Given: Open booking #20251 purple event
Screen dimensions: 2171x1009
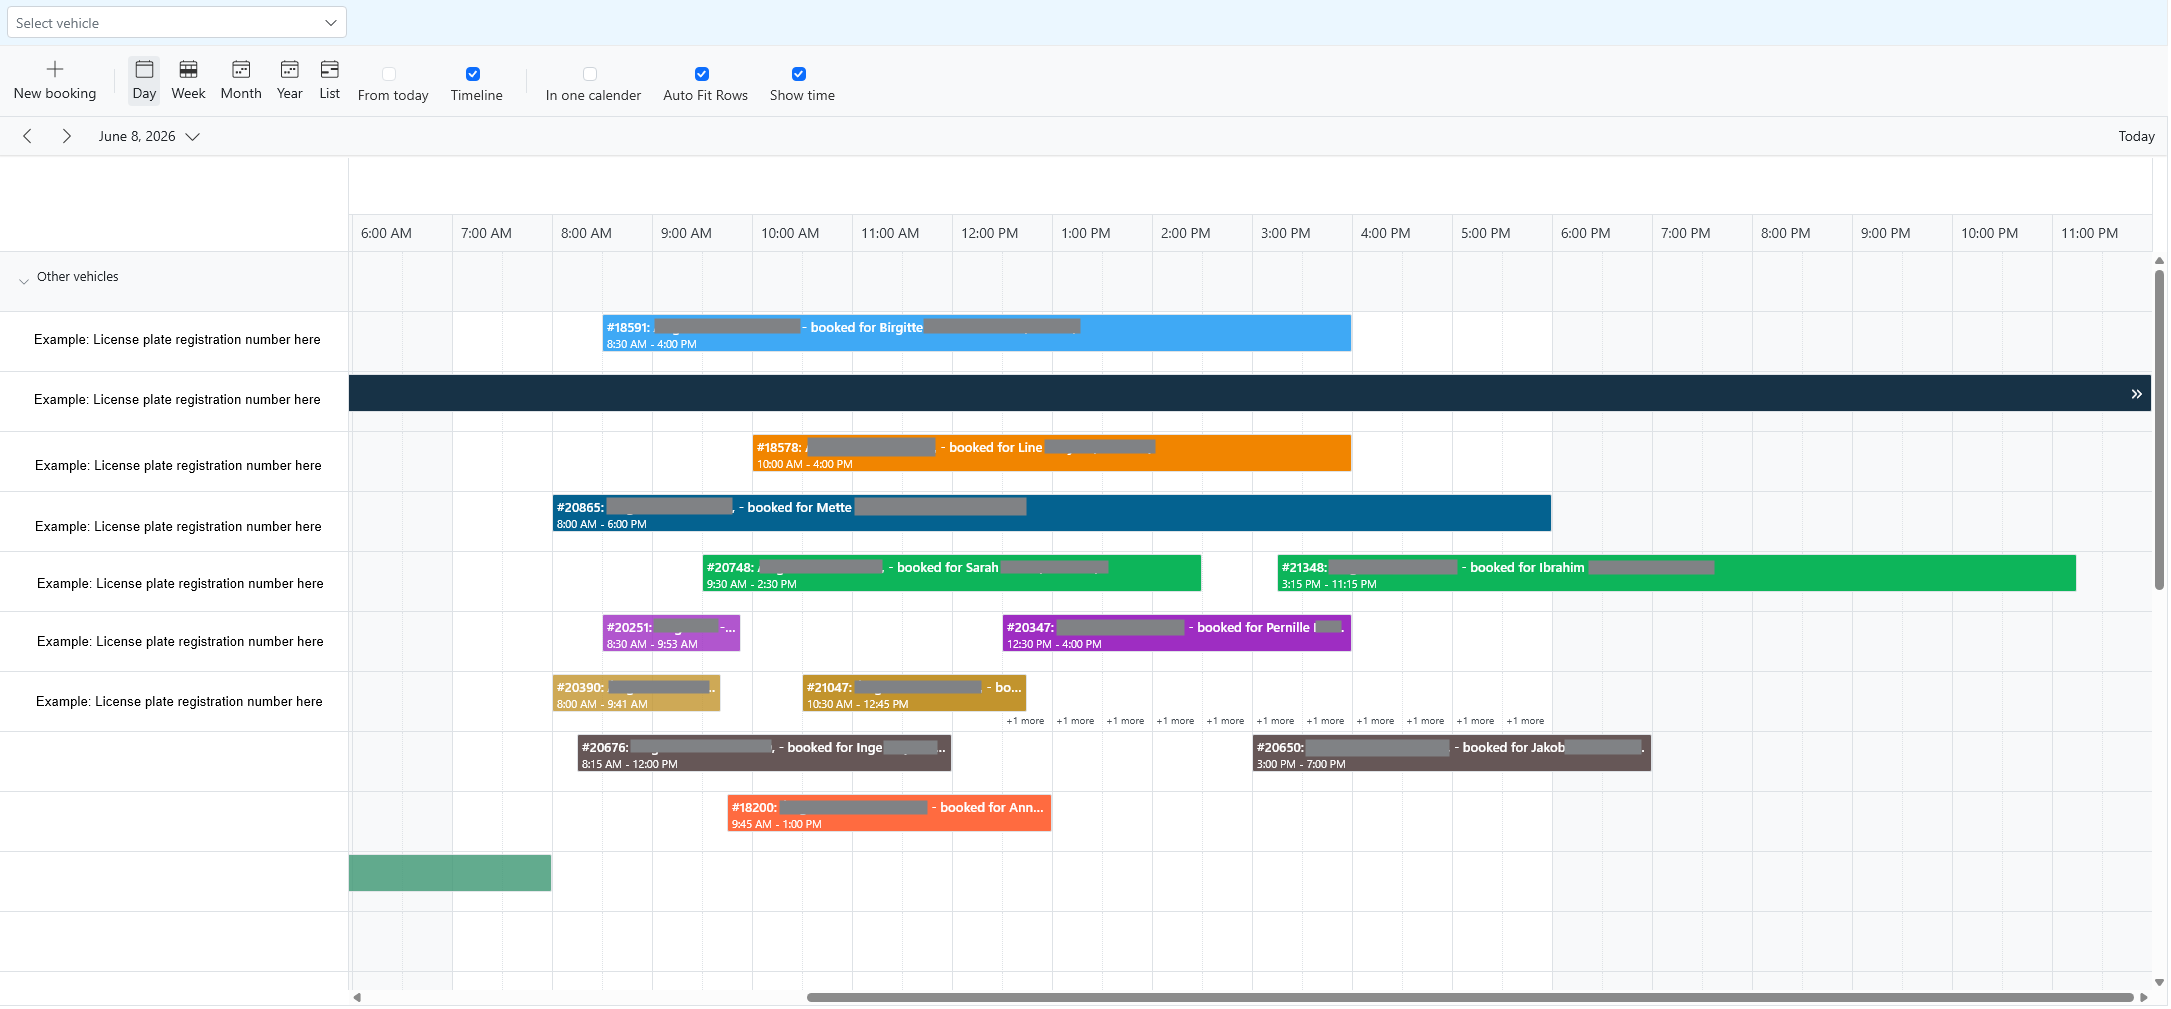Looking at the screenshot, I should tap(671, 633).
